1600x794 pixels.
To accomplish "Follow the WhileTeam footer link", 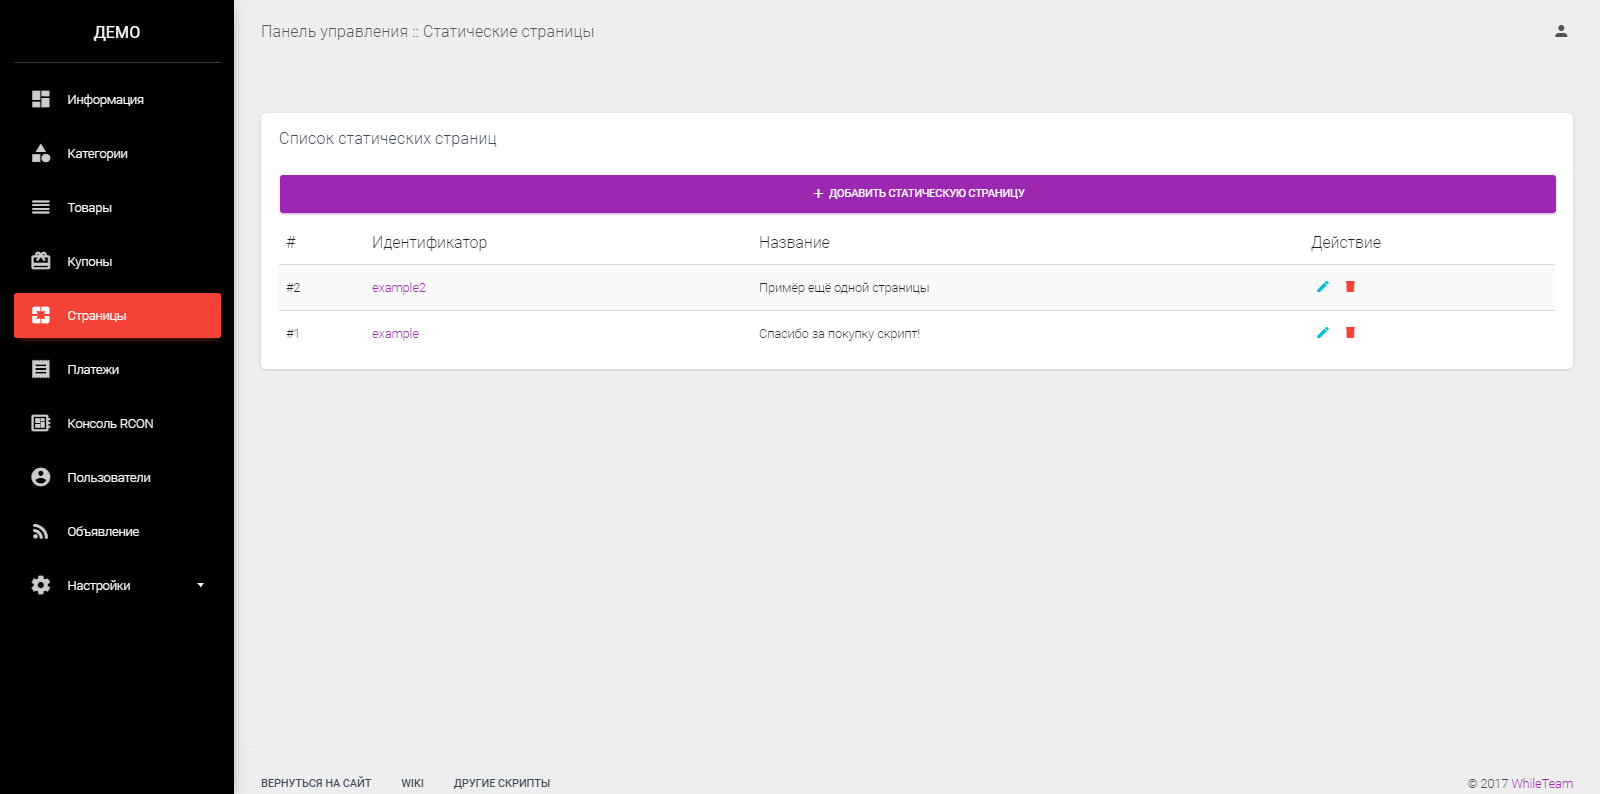I will pyautogui.click(x=1542, y=783).
